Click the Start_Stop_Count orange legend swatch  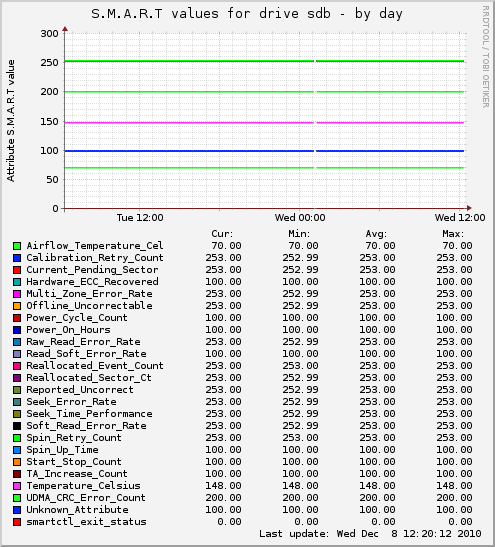pos(17,462)
